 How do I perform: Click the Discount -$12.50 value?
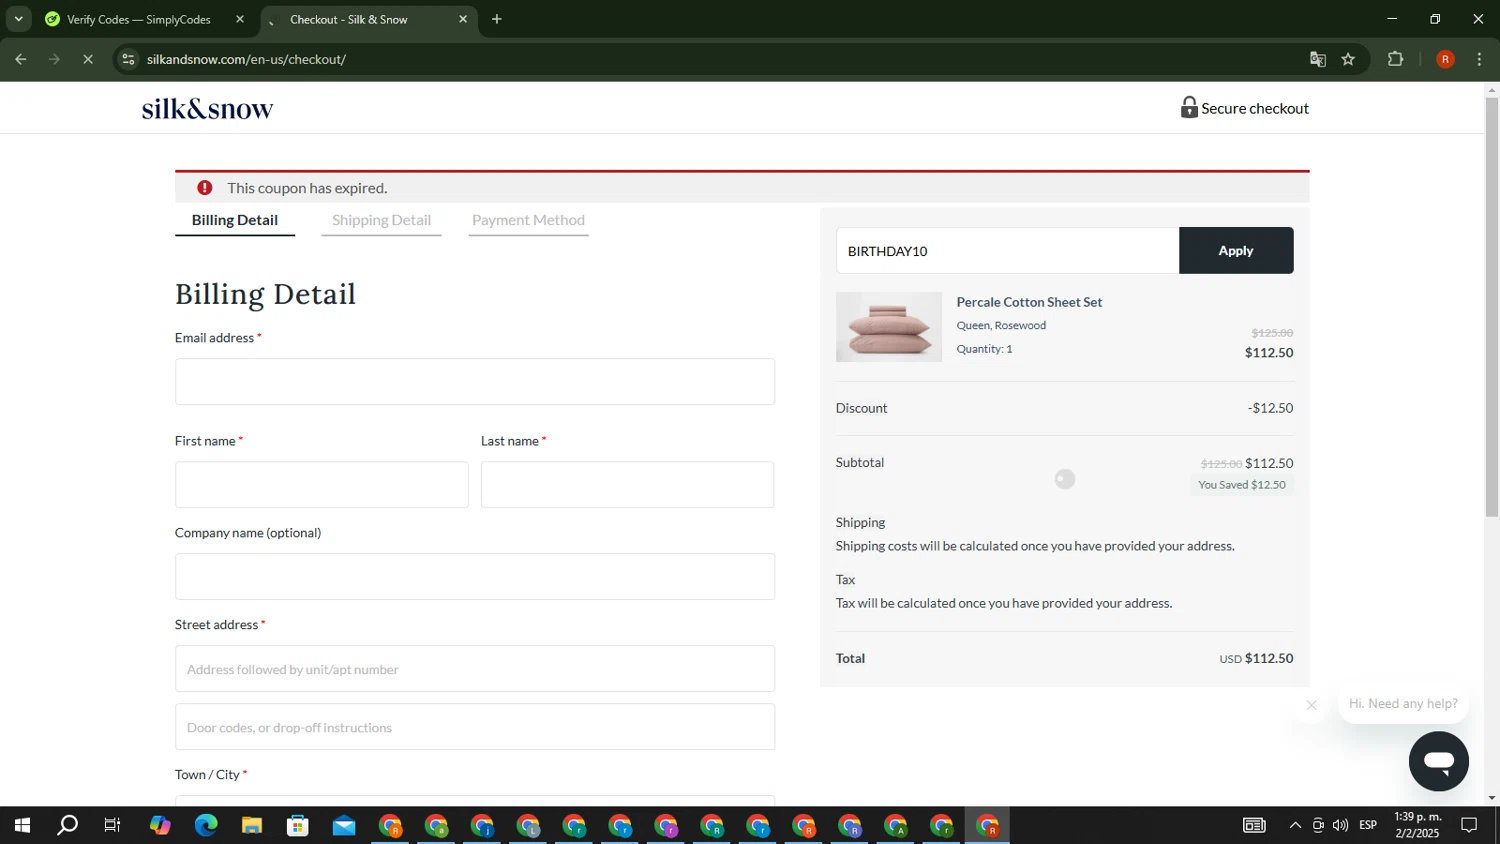coord(1270,408)
